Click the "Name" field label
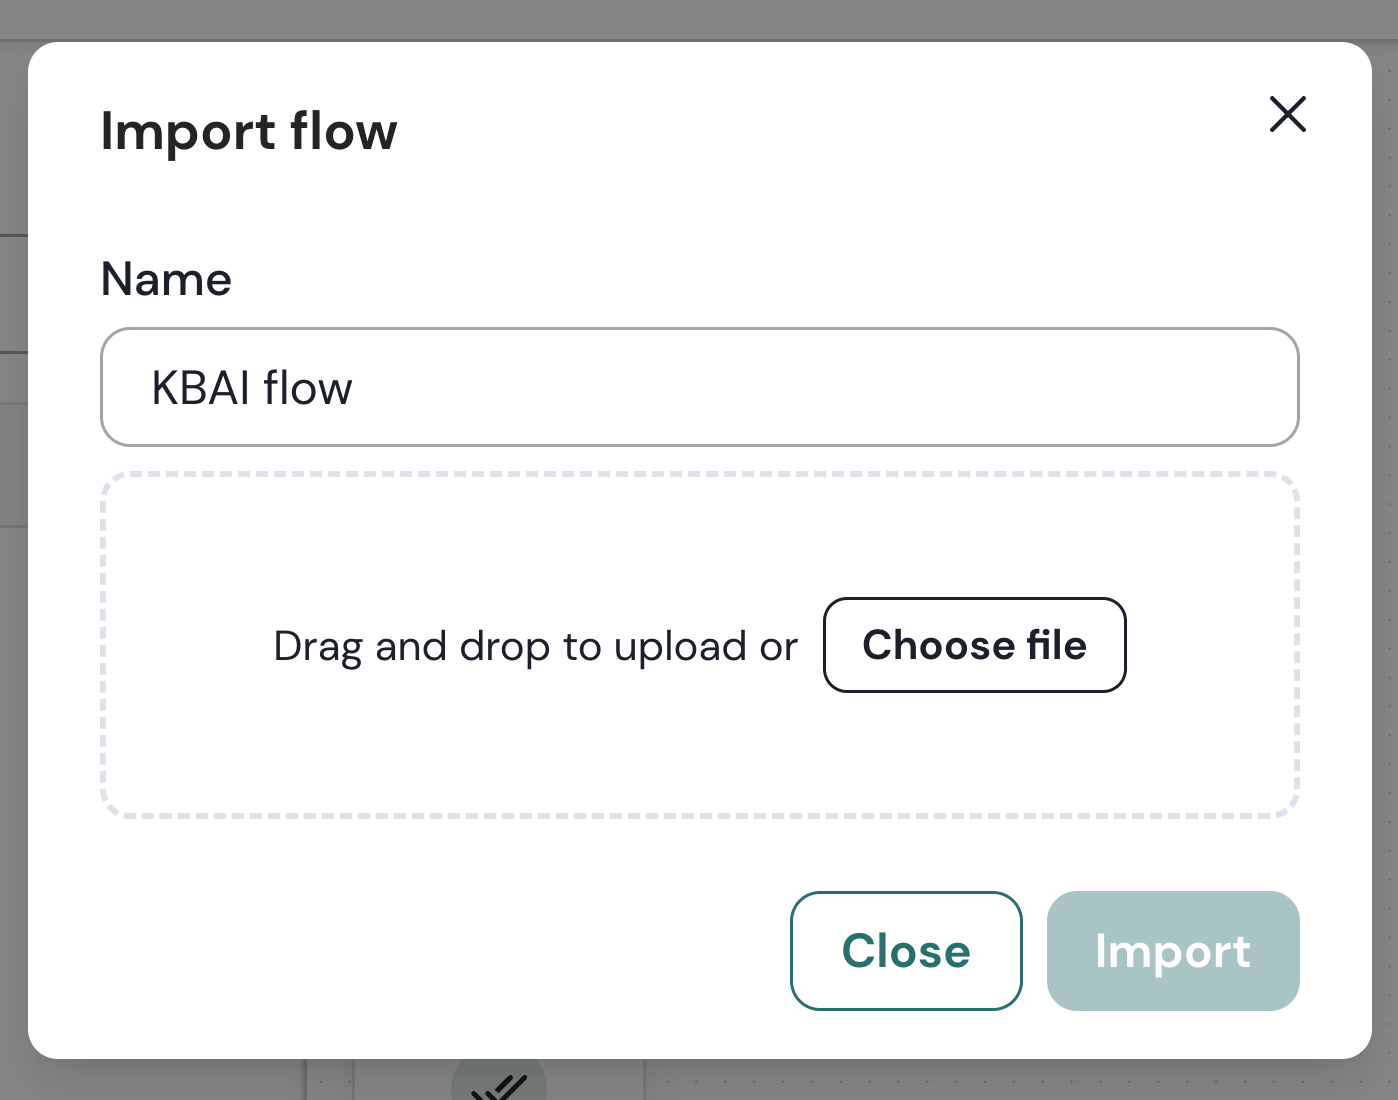The height and width of the screenshot is (1100, 1398). [166, 279]
